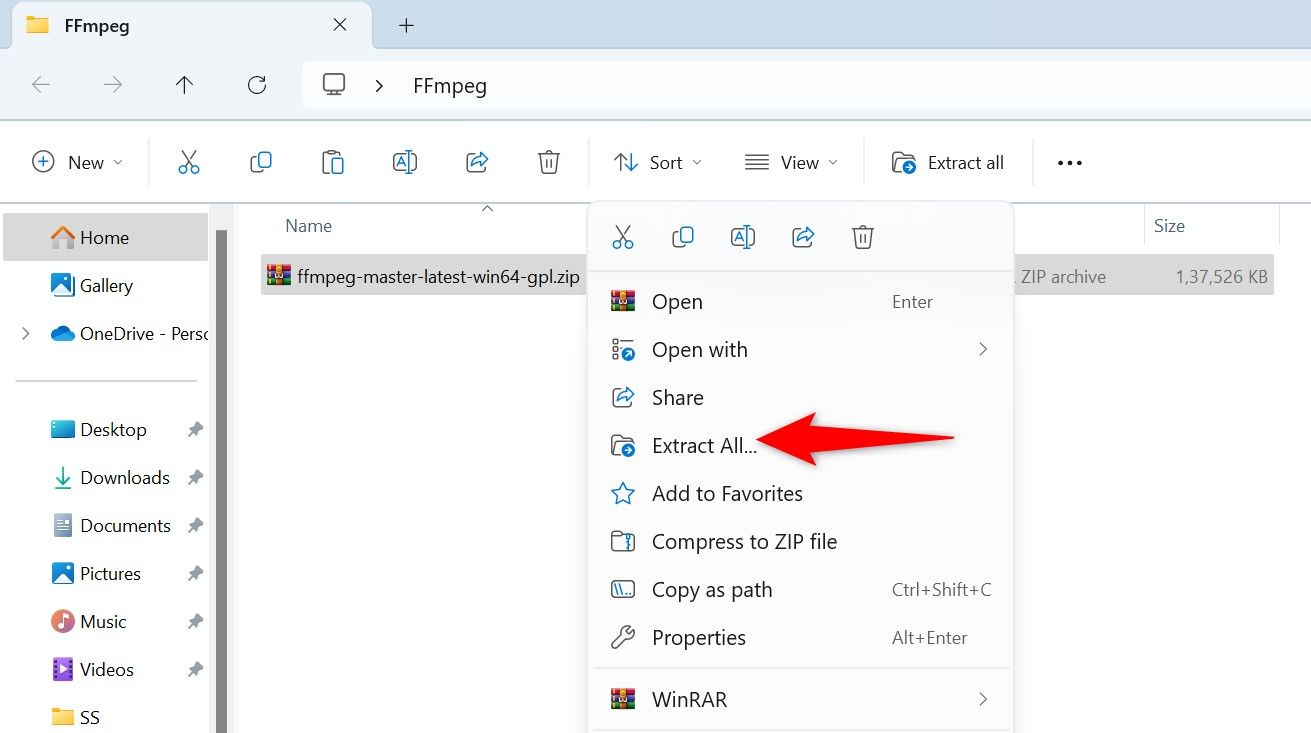Image resolution: width=1311 pixels, height=733 pixels.
Task: Unpin Documents from Quick access
Action: [x=195, y=526]
